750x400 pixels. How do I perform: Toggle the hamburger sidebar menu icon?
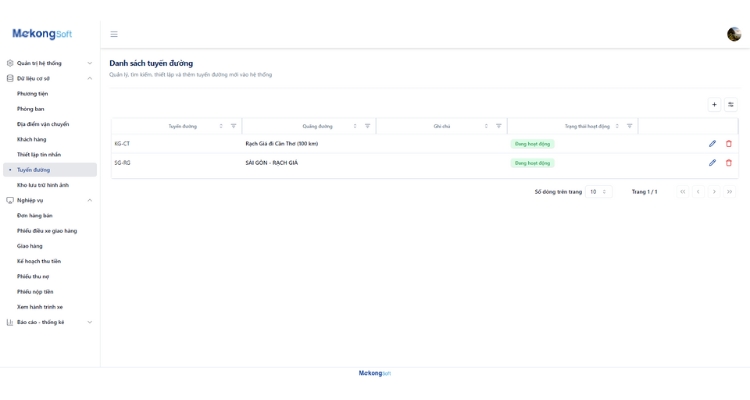tap(114, 34)
